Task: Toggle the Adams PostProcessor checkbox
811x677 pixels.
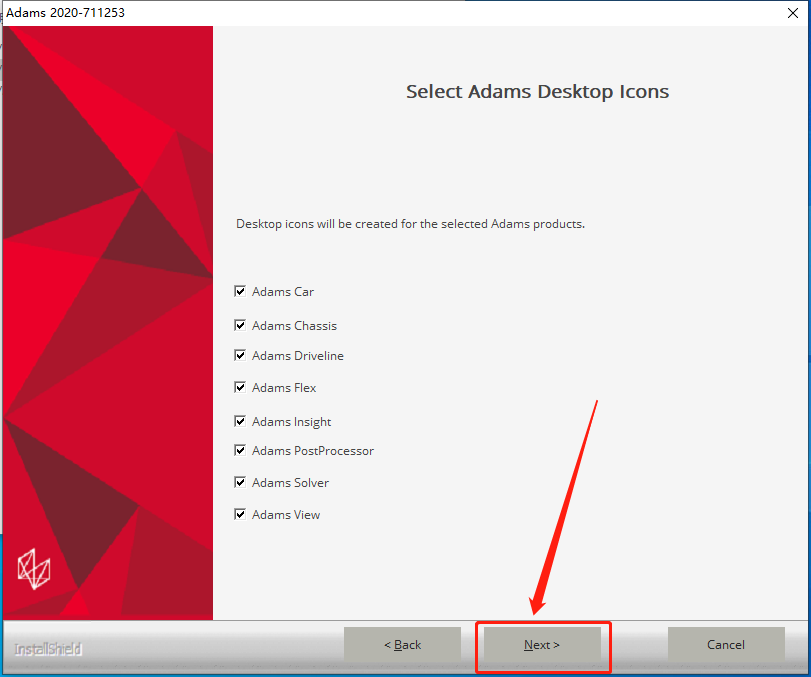Action: pyautogui.click(x=240, y=450)
